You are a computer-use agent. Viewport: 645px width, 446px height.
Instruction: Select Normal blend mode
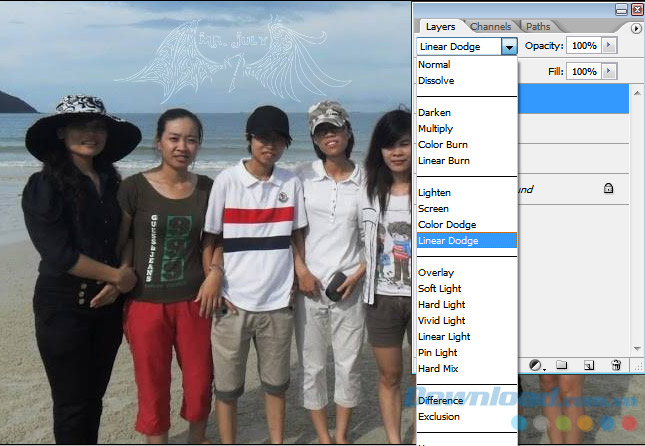pos(434,65)
